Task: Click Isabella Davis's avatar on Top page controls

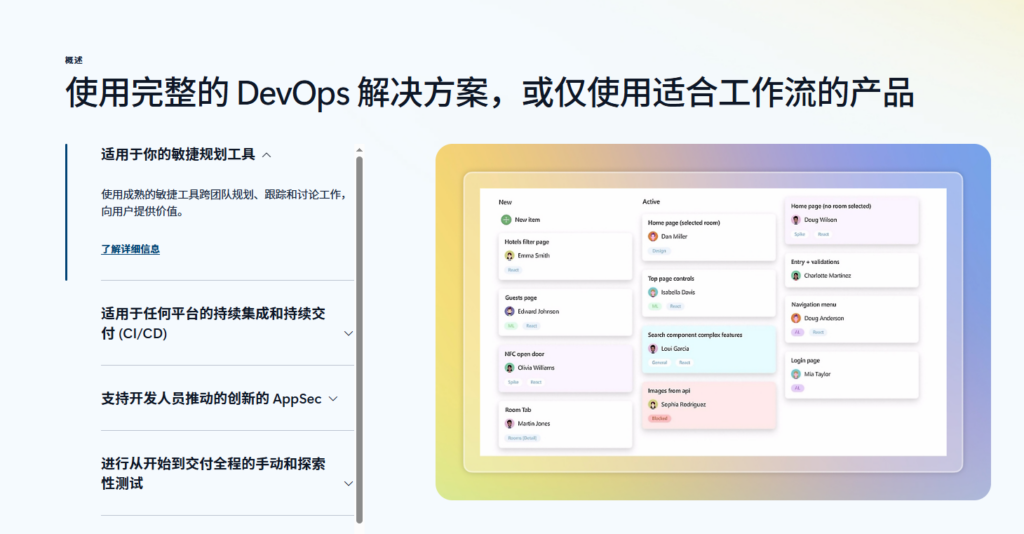Action: [x=652, y=293]
